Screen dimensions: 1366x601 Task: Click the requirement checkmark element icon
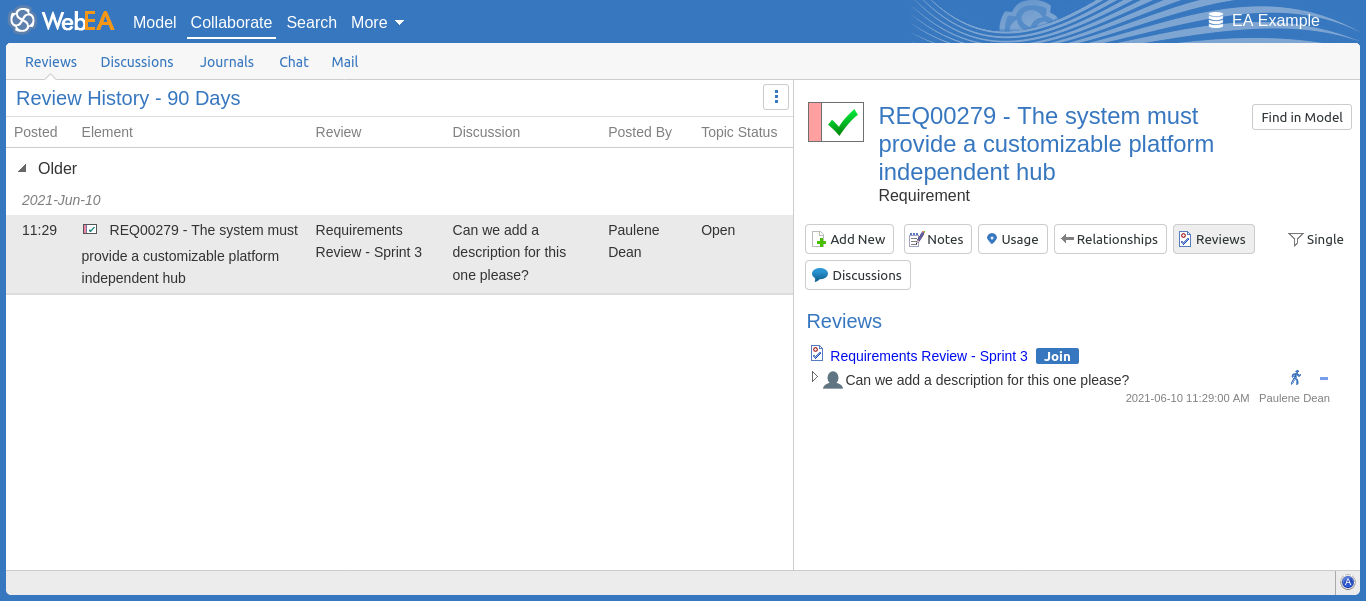[835, 122]
